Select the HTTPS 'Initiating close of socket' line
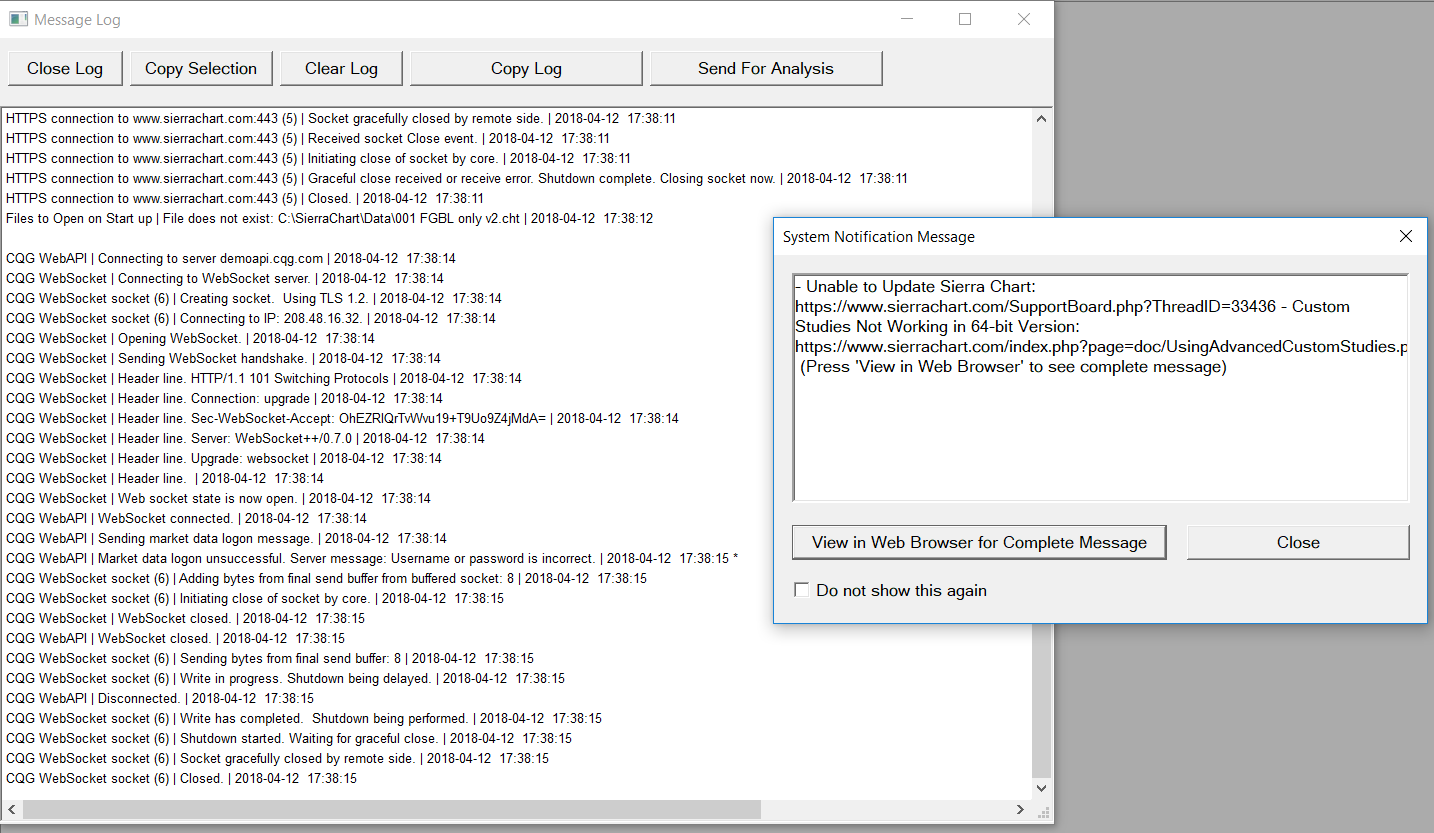This screenshot has width=1434, height=833. click(318, 158)
